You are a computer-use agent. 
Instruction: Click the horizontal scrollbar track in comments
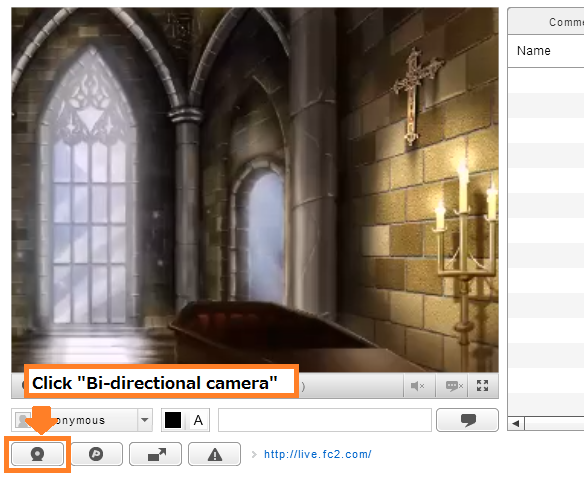pos(554,424)
